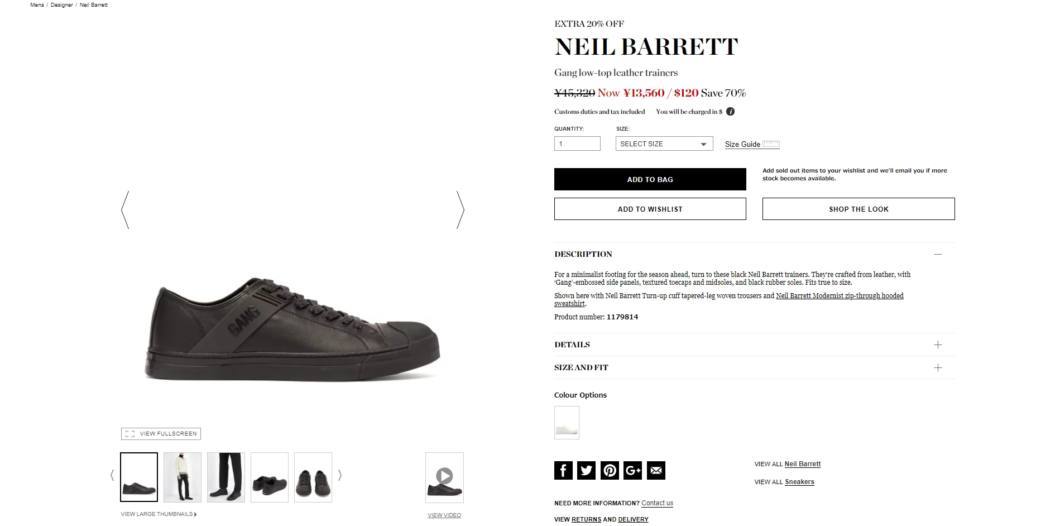The height and width of the screenshot is (526, 1060).
Task: Click the quantity input field
Action: click(577, 144)
